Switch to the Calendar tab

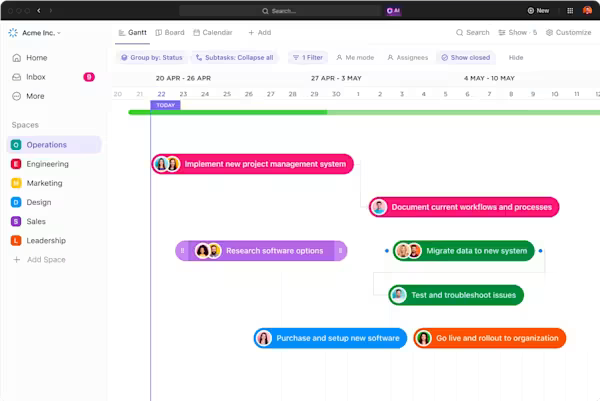click(x=212, y=33)
